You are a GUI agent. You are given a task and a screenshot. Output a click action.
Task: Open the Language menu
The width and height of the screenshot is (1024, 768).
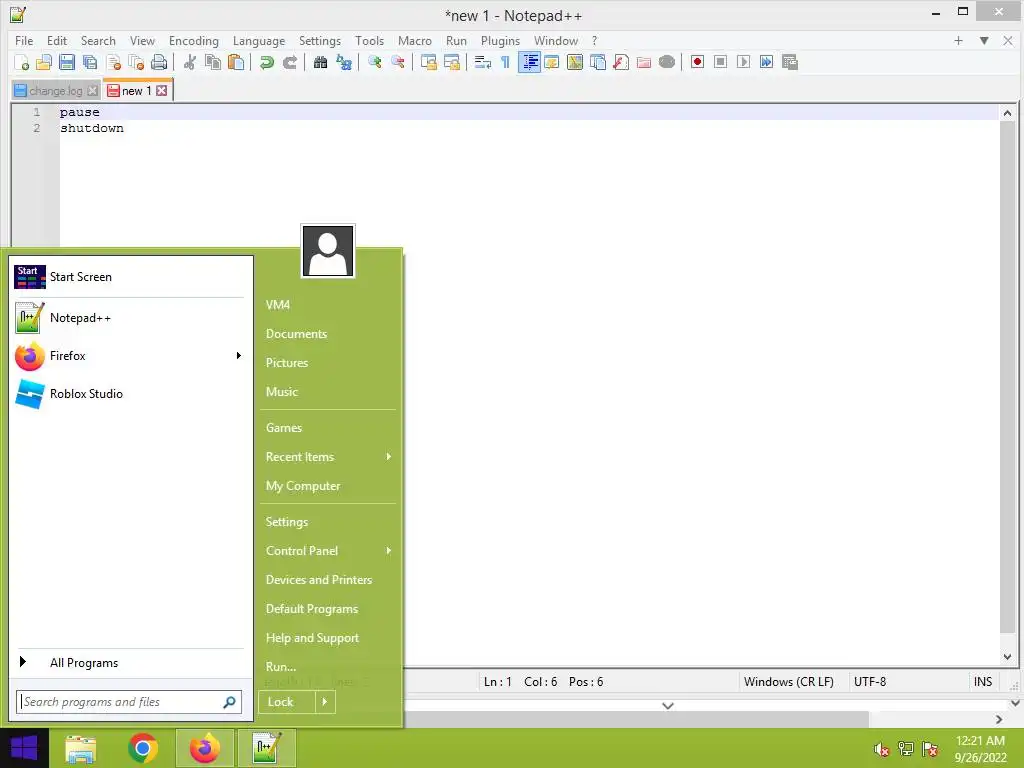click(259, 40)
